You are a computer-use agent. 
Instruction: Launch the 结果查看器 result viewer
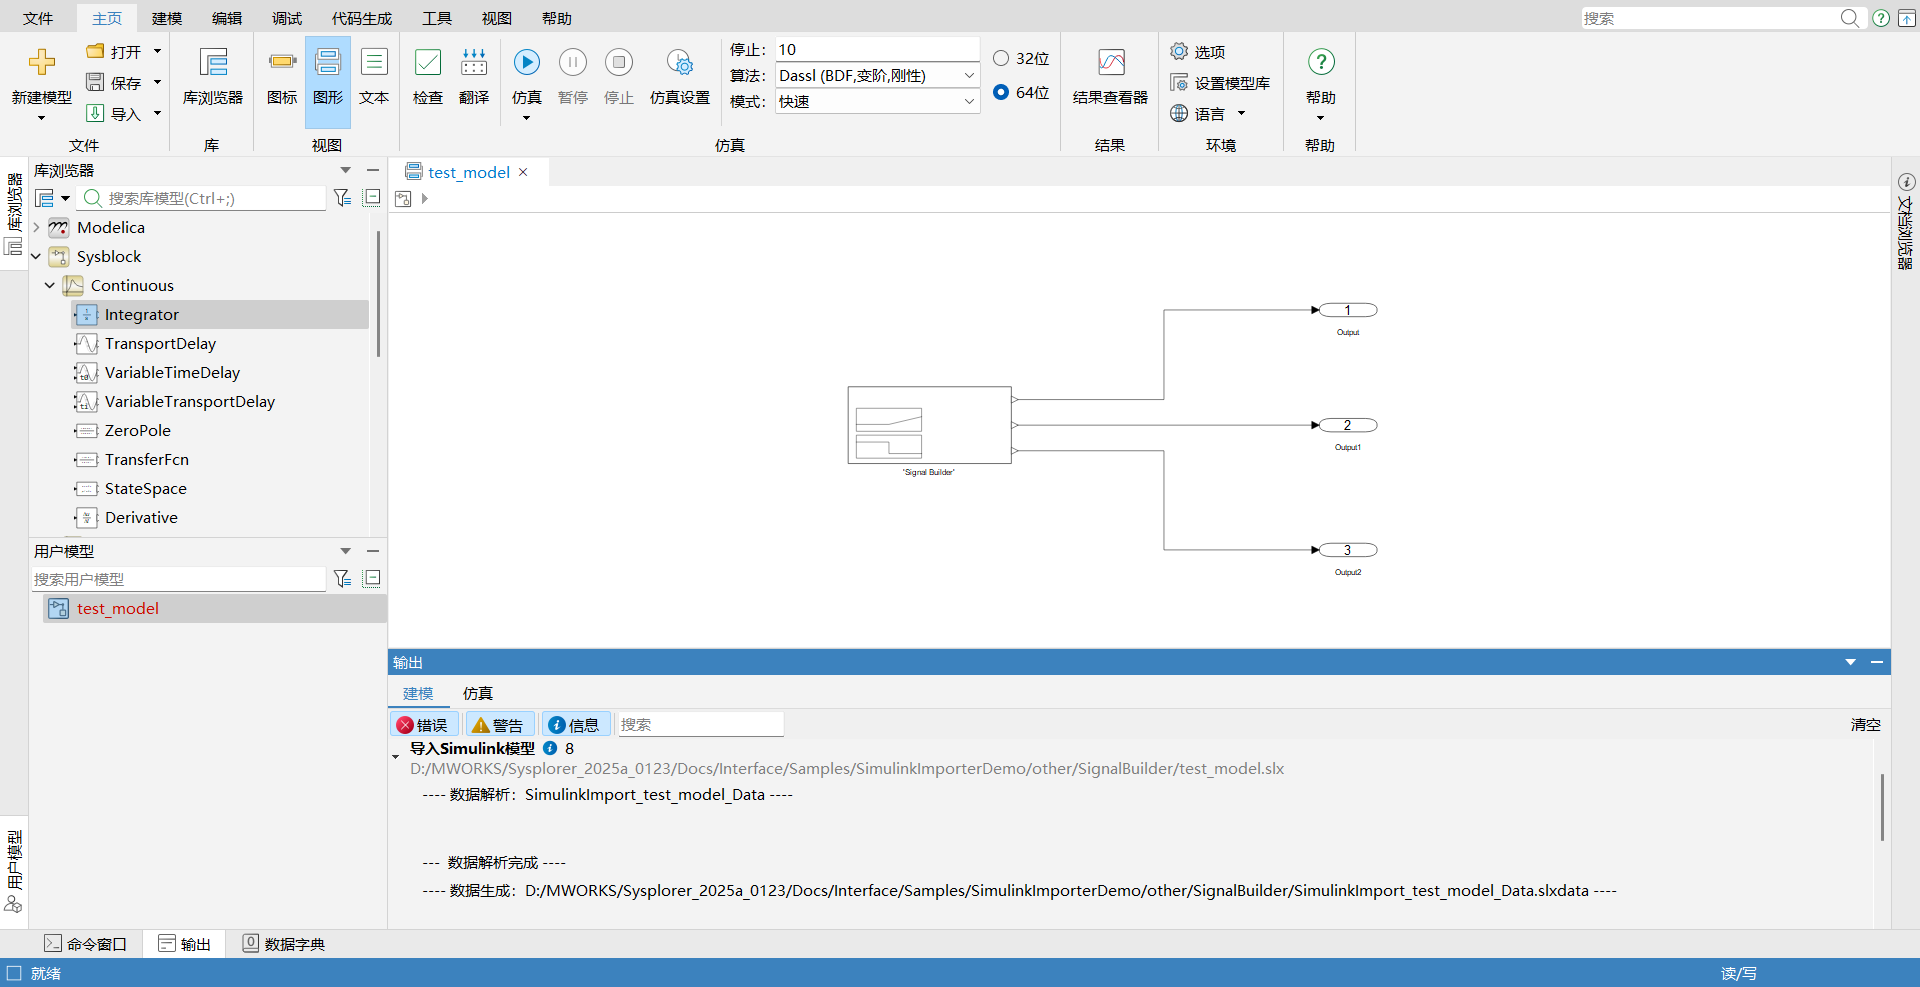pos(1110,75)
